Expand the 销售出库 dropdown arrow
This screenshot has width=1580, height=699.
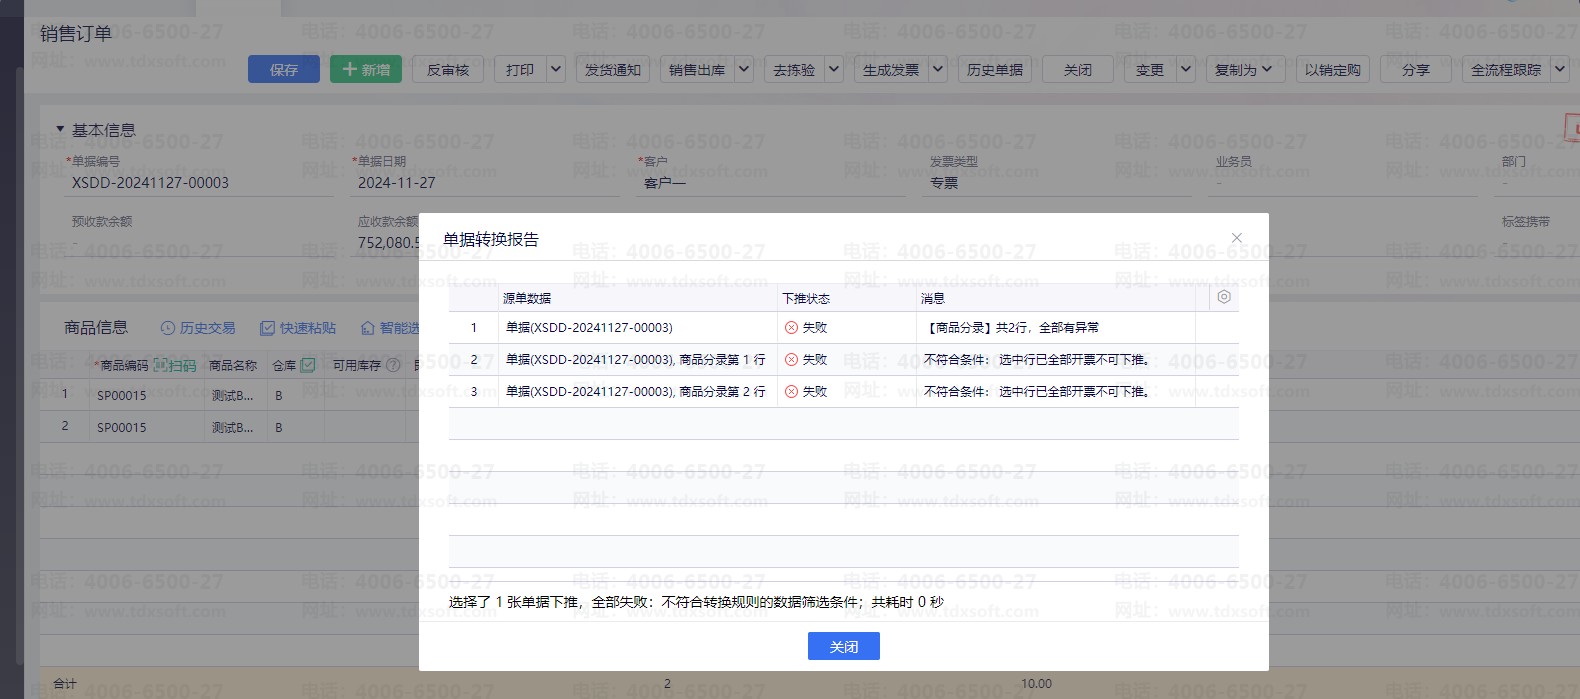[x=744, y=69]
